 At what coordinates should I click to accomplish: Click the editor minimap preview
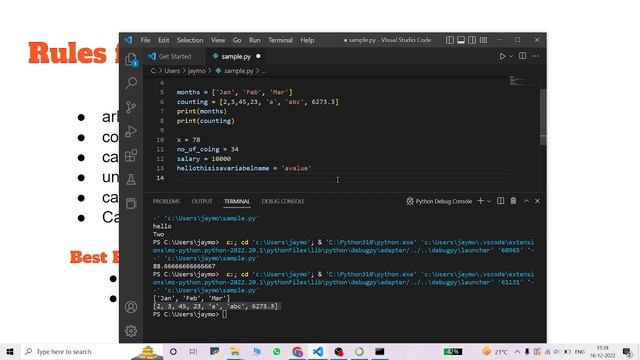pyautogui.click(x=523, y=81)
